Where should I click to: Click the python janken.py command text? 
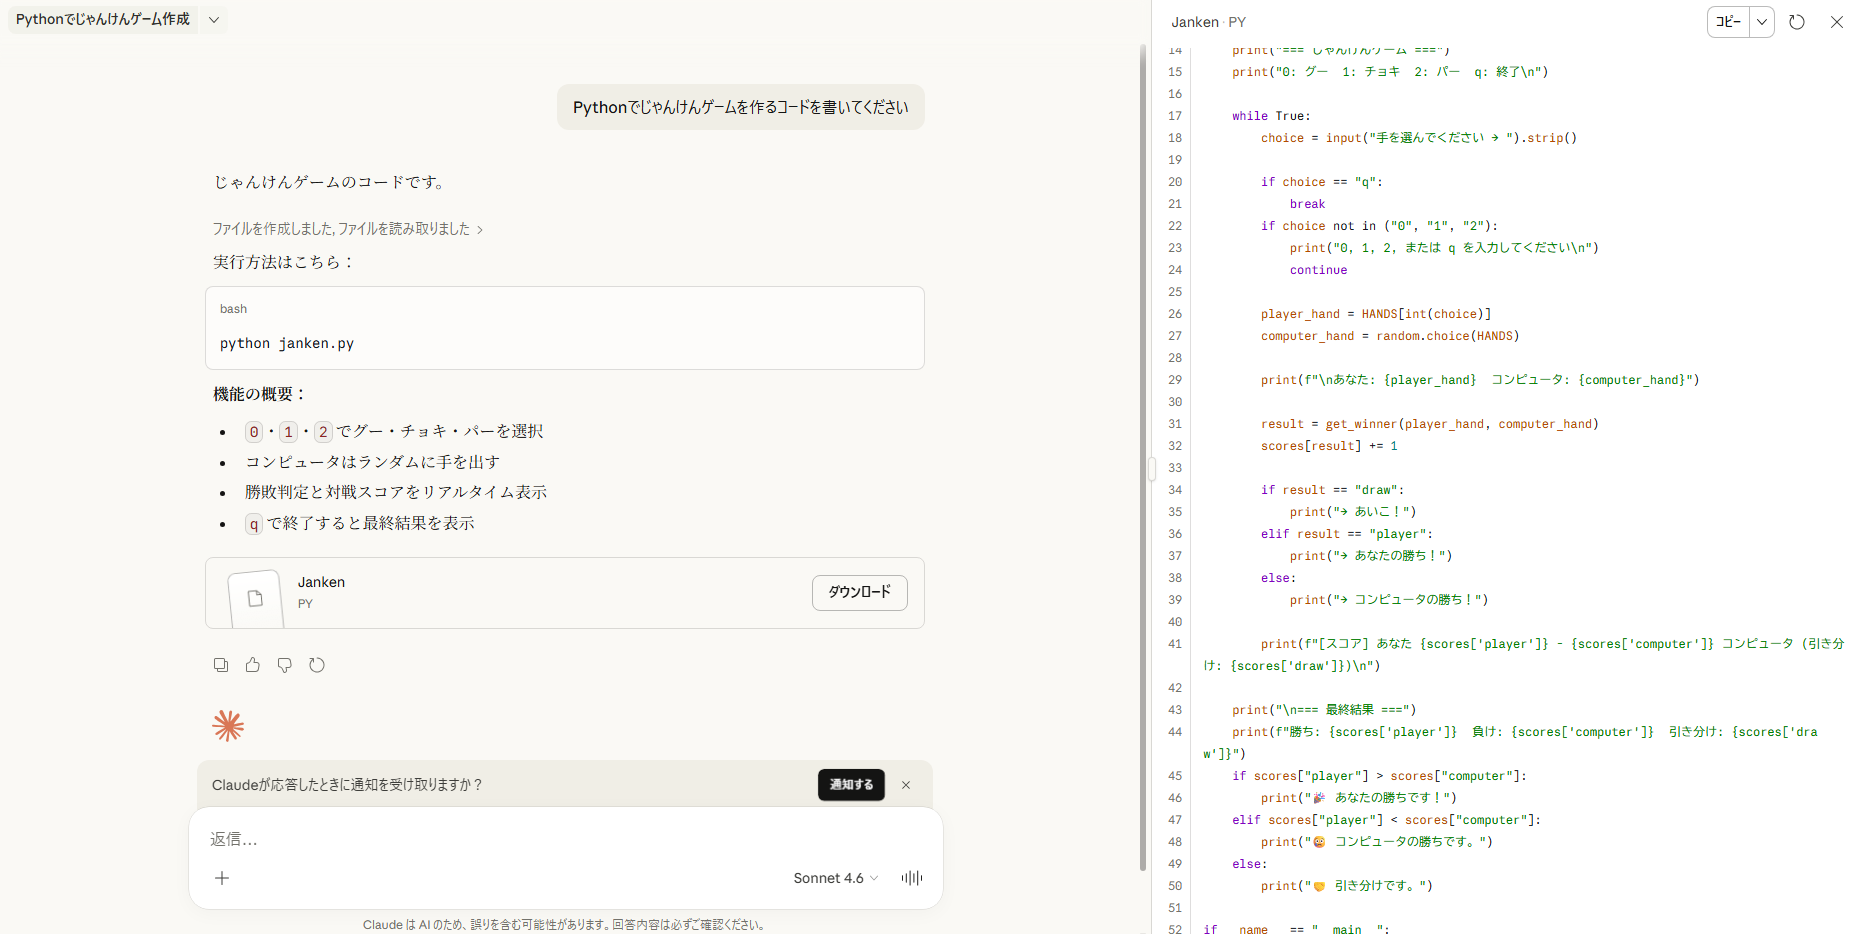(x=287, y=343)
